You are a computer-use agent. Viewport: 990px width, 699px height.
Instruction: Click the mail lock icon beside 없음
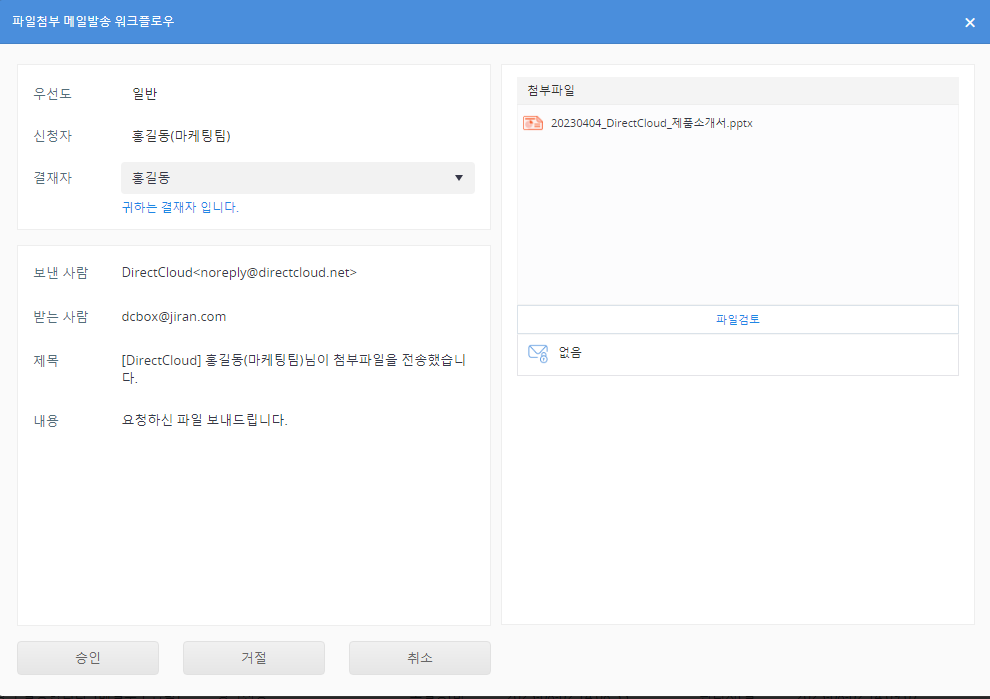[x=538, y=353]
